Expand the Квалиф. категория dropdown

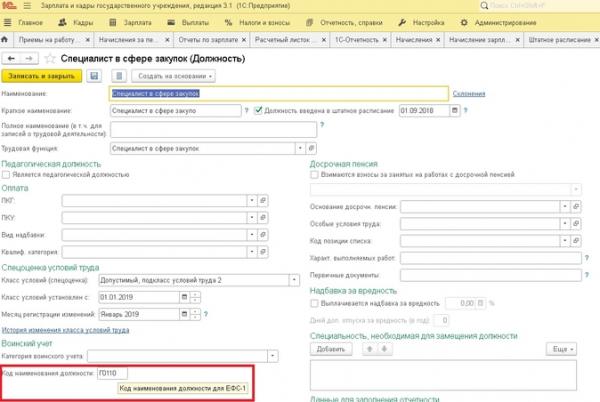click(x=251, y=252)
